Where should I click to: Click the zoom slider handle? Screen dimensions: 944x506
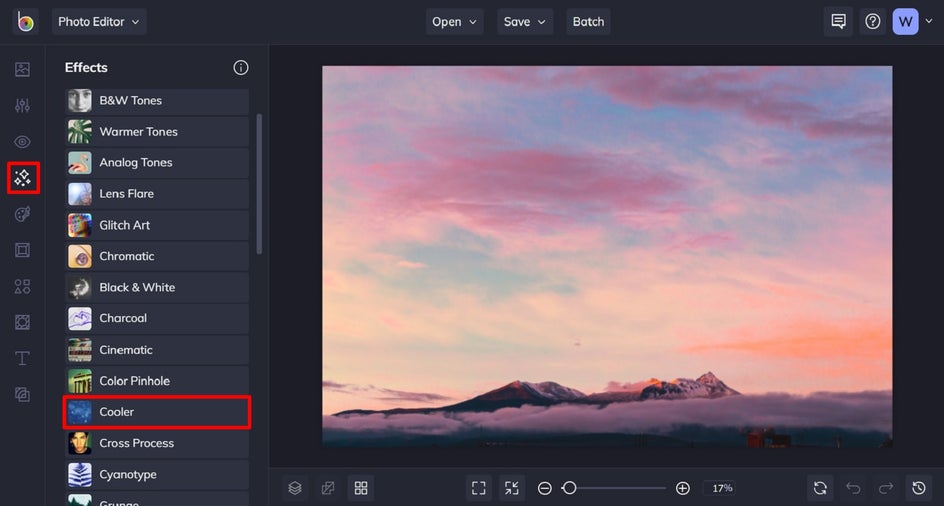[569, 488]
